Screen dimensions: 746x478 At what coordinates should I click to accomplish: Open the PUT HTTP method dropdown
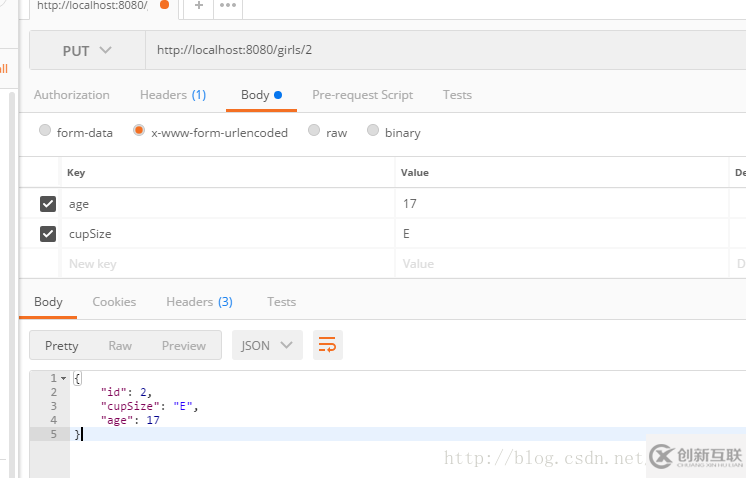point(88,50)
